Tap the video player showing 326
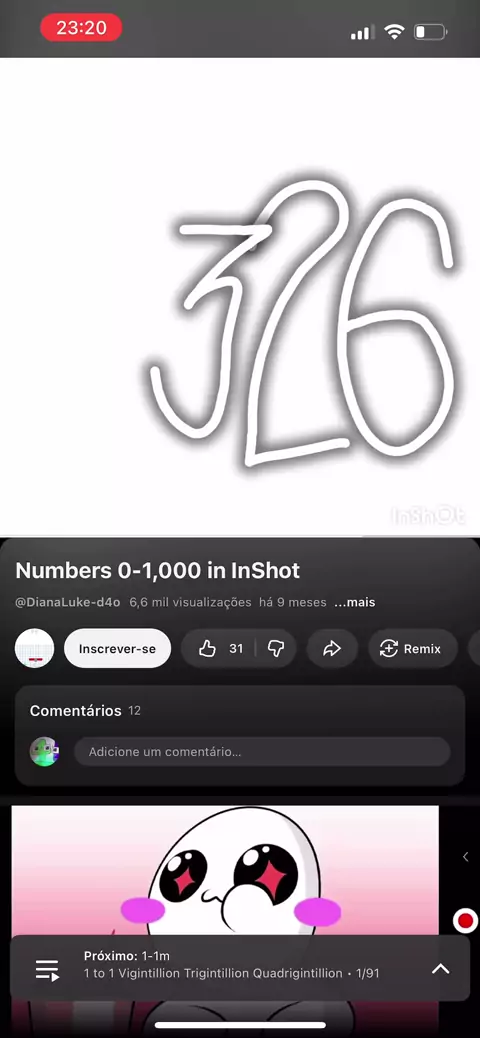 (x=240, y=297)
